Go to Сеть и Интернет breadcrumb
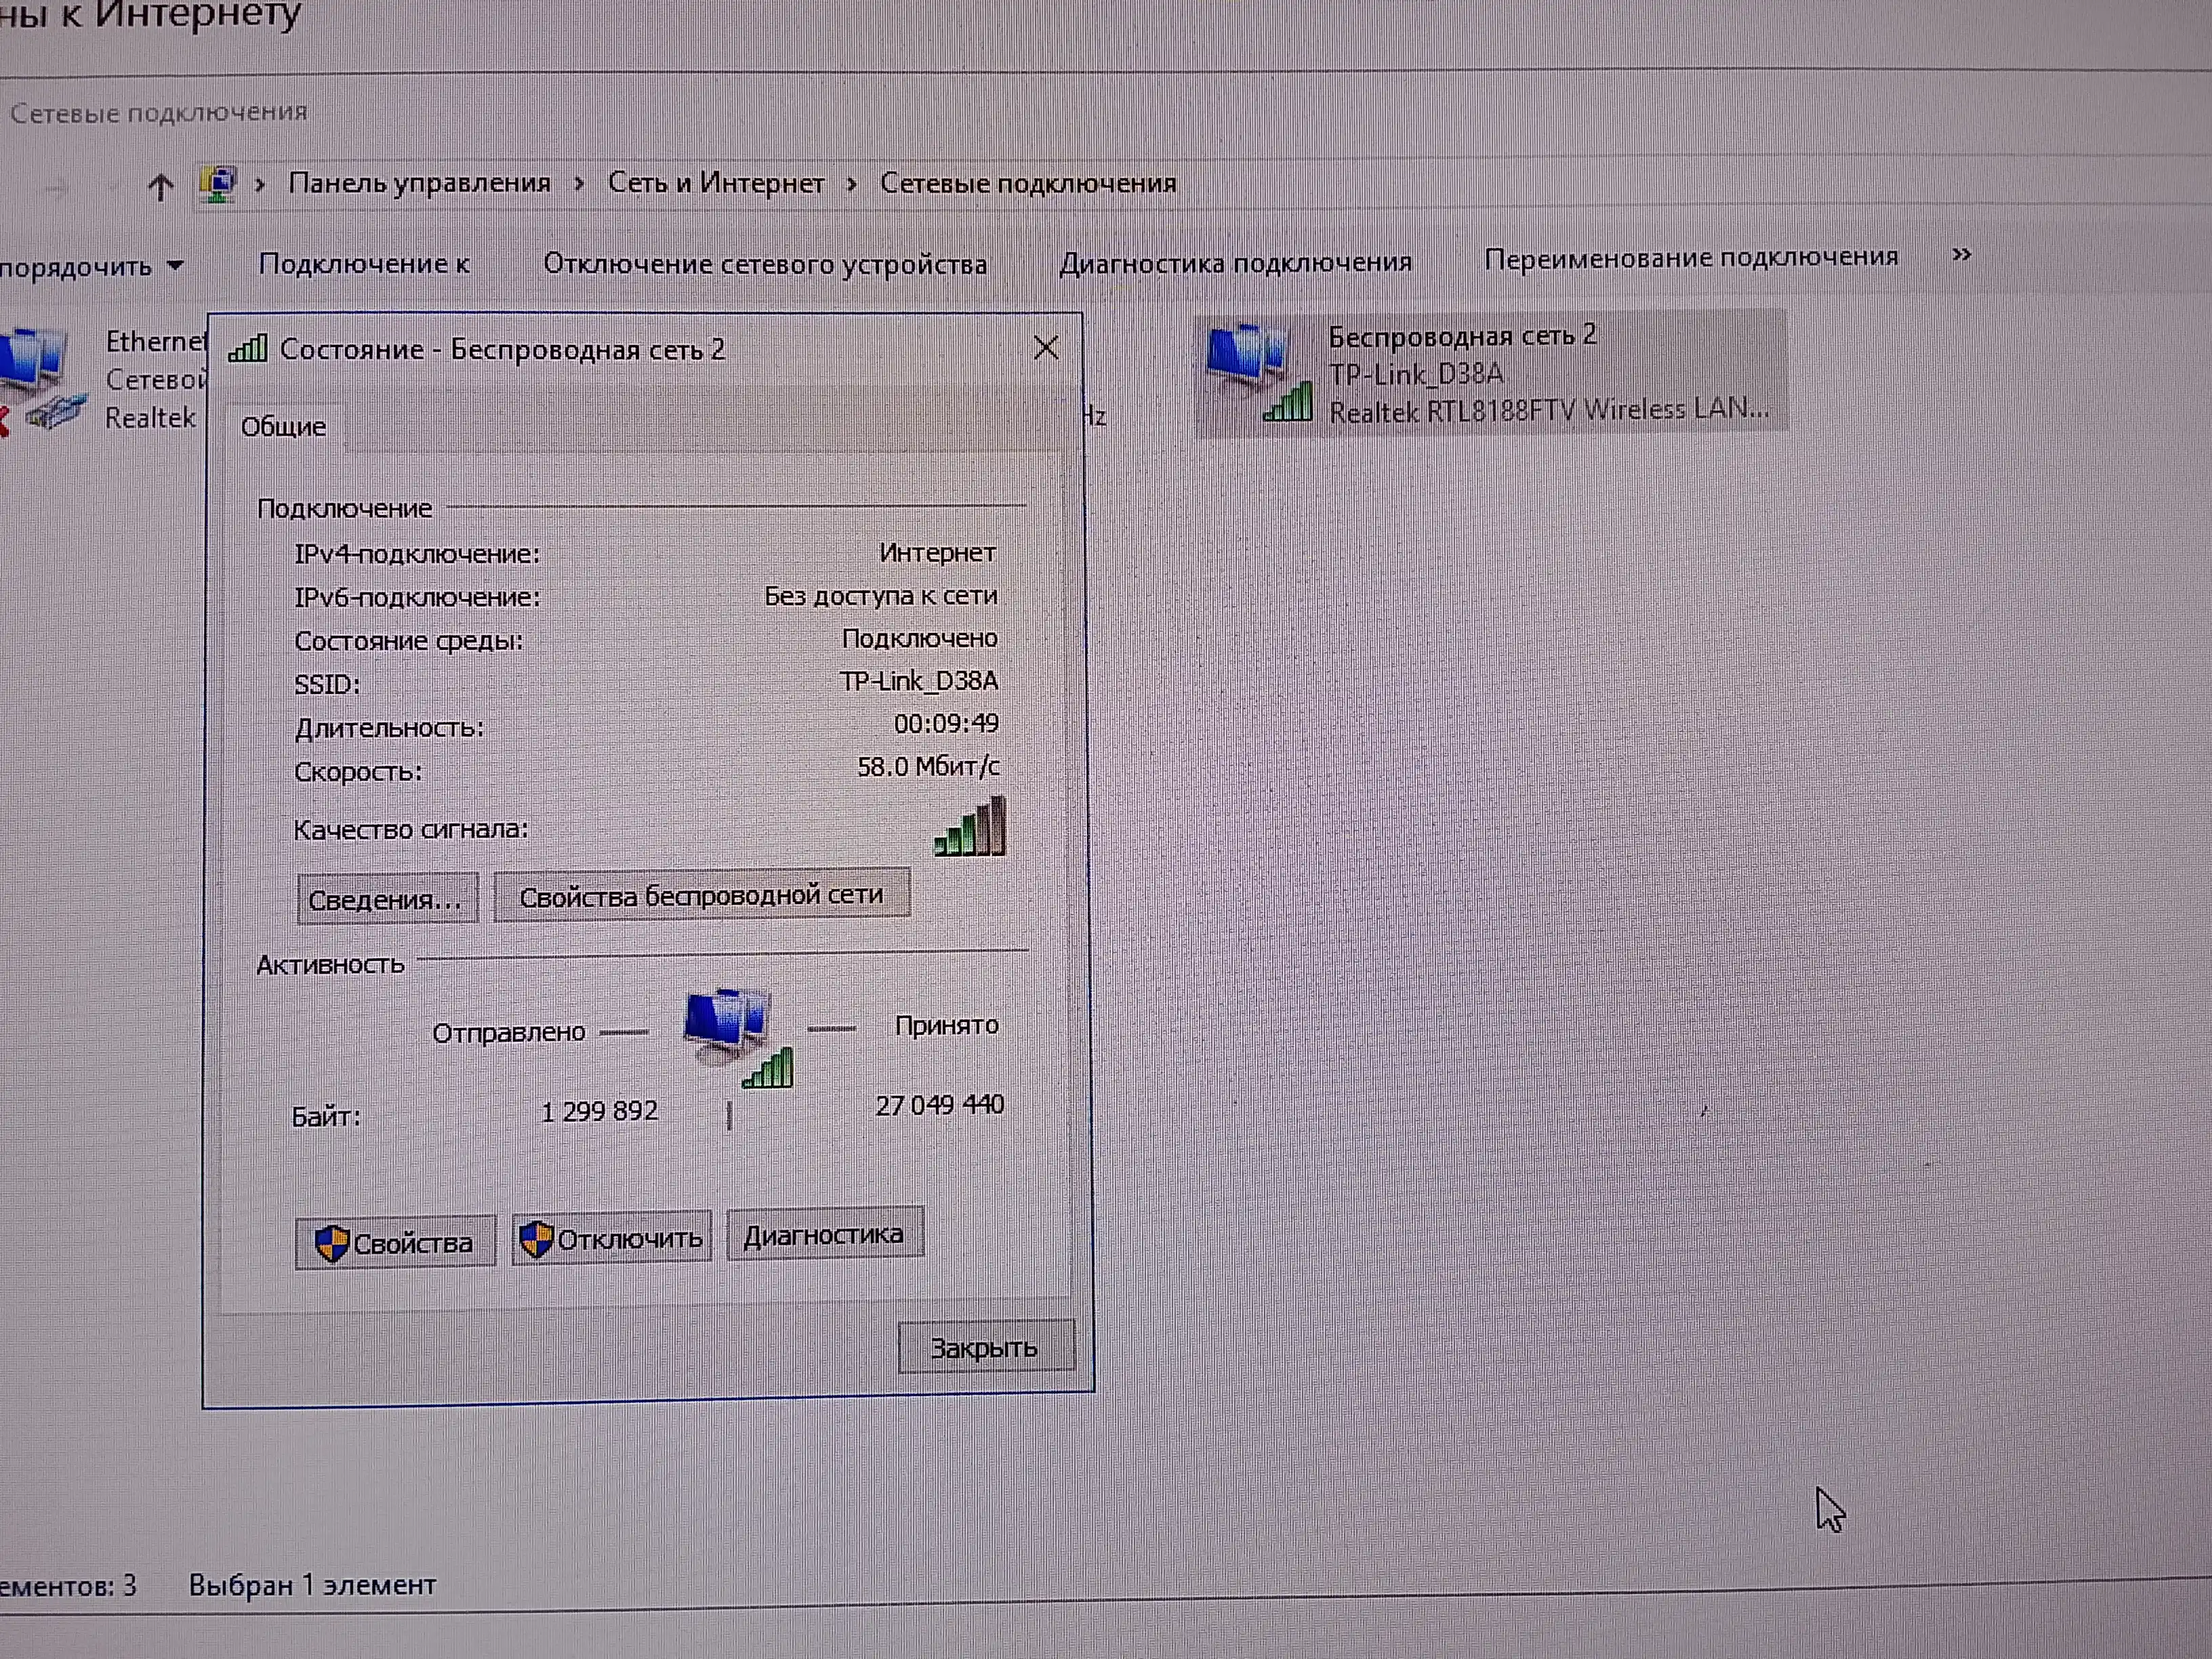Viewport: 2212px width, 1659px height. 716,183
